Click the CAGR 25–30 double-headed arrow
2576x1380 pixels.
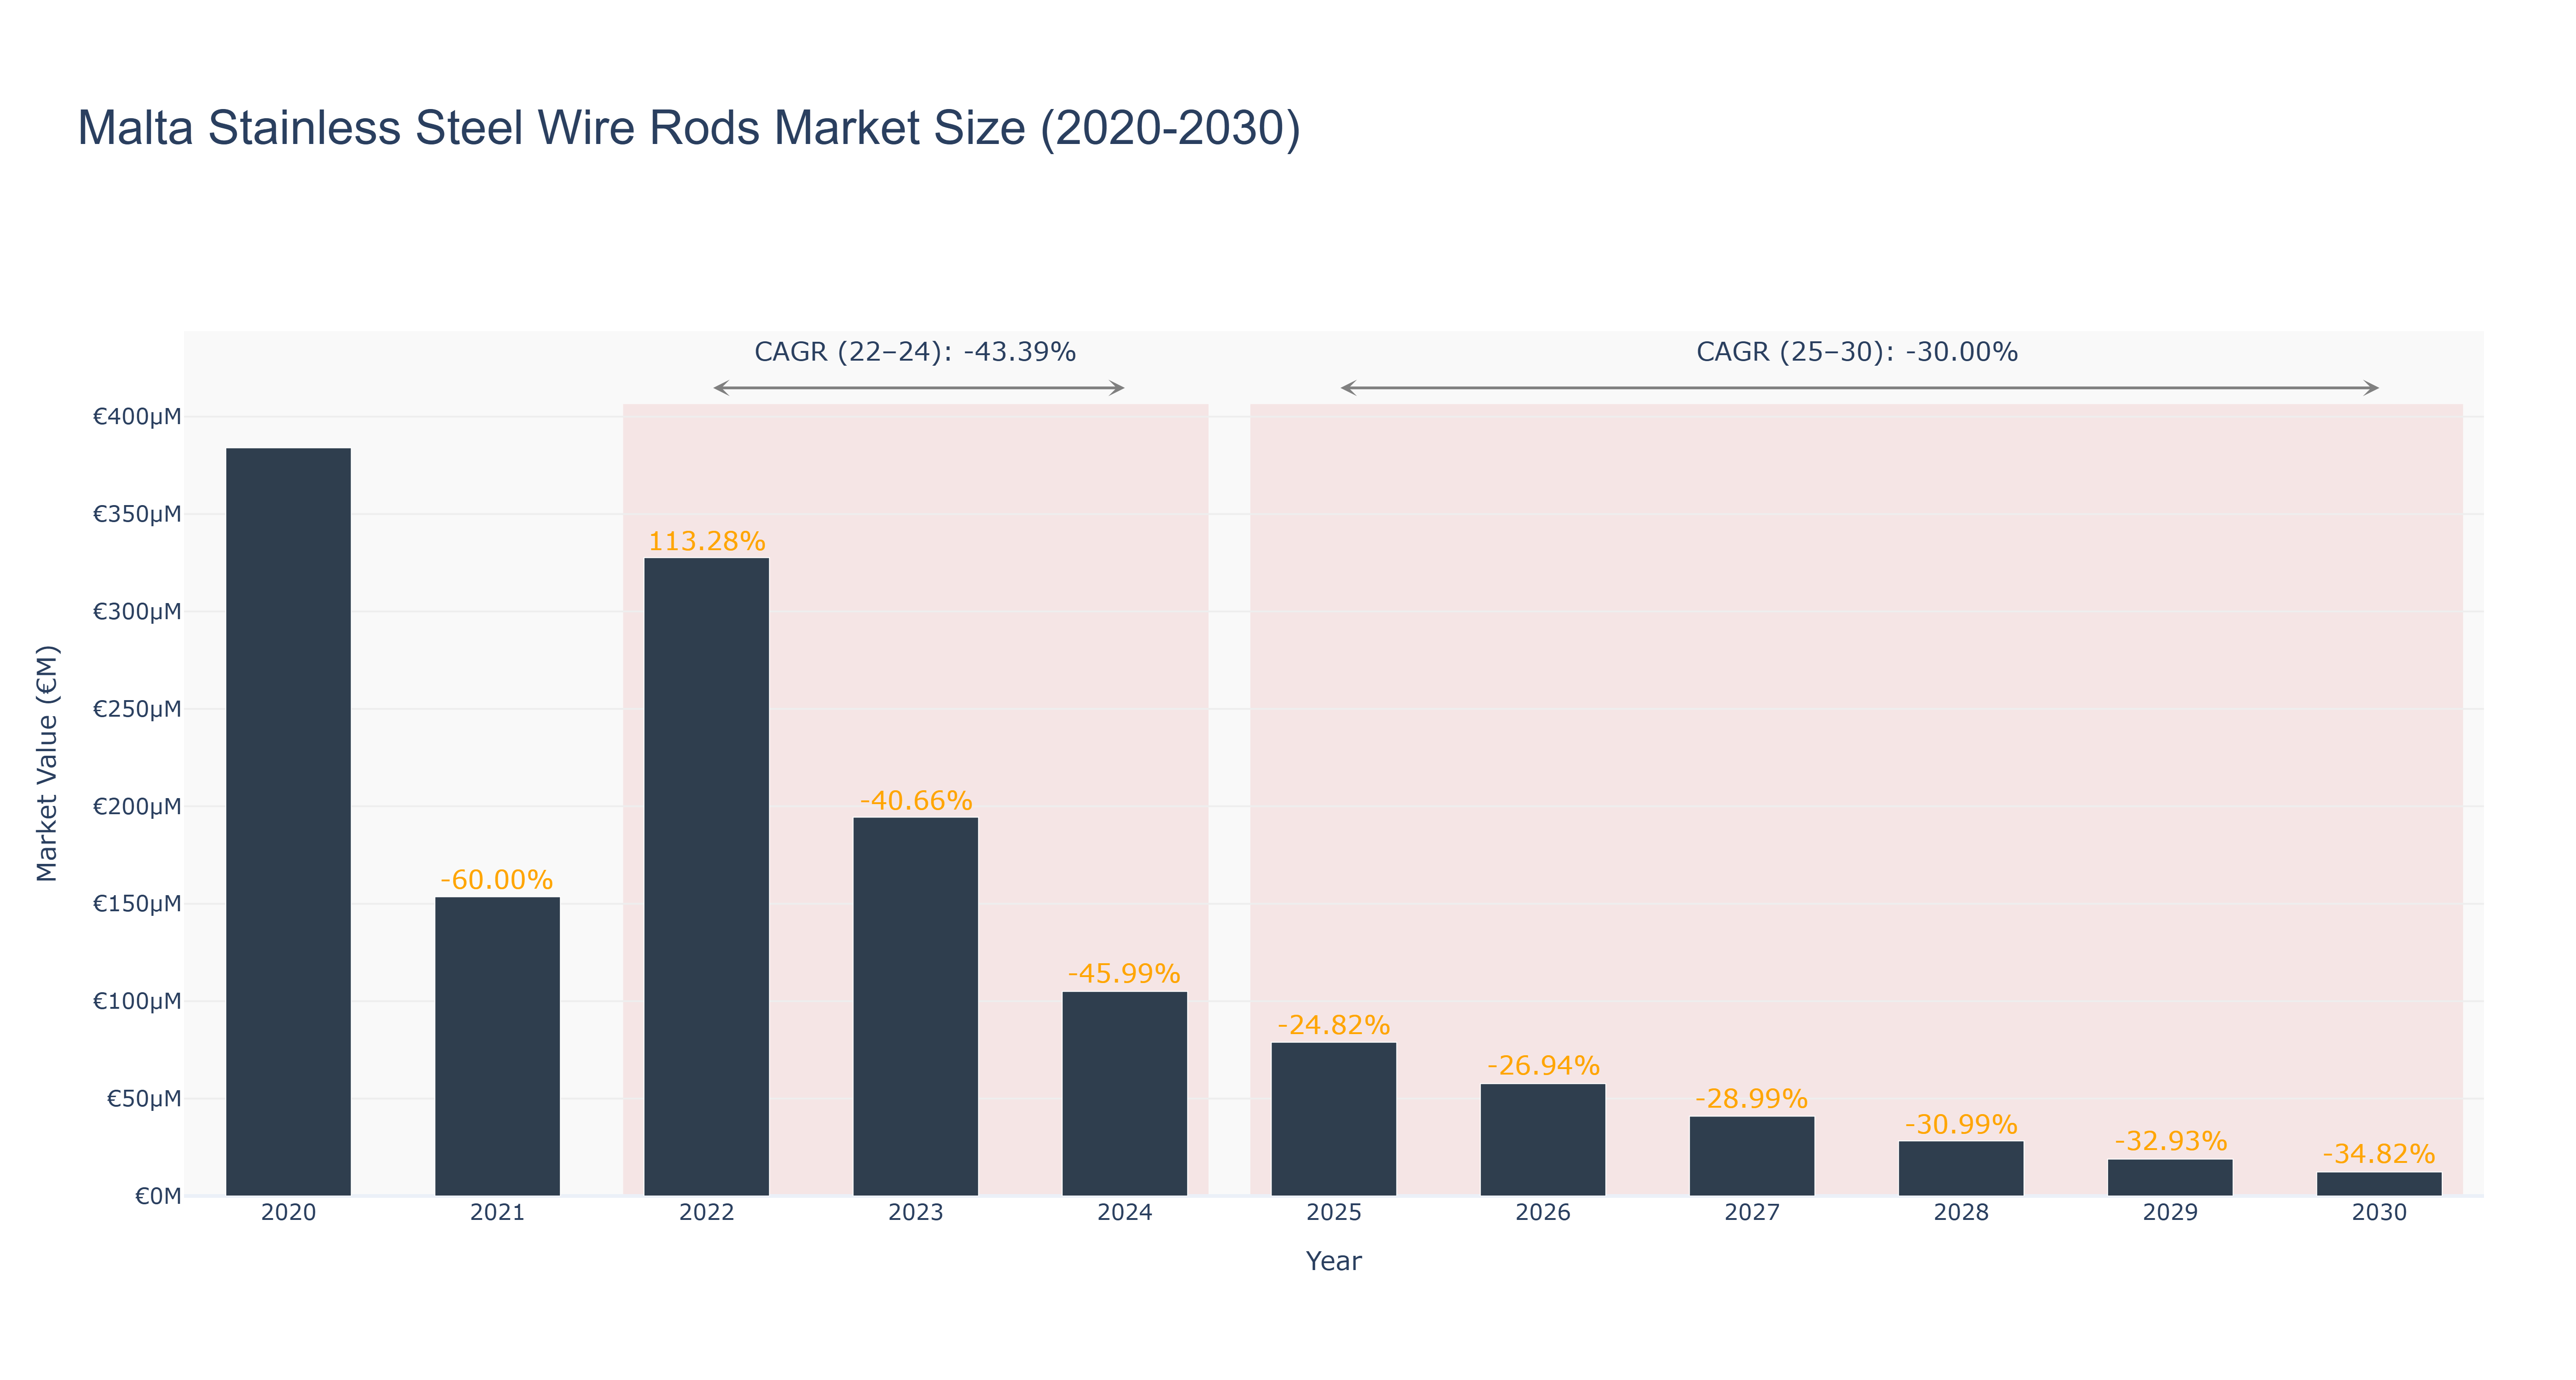tap(1859, 388)
